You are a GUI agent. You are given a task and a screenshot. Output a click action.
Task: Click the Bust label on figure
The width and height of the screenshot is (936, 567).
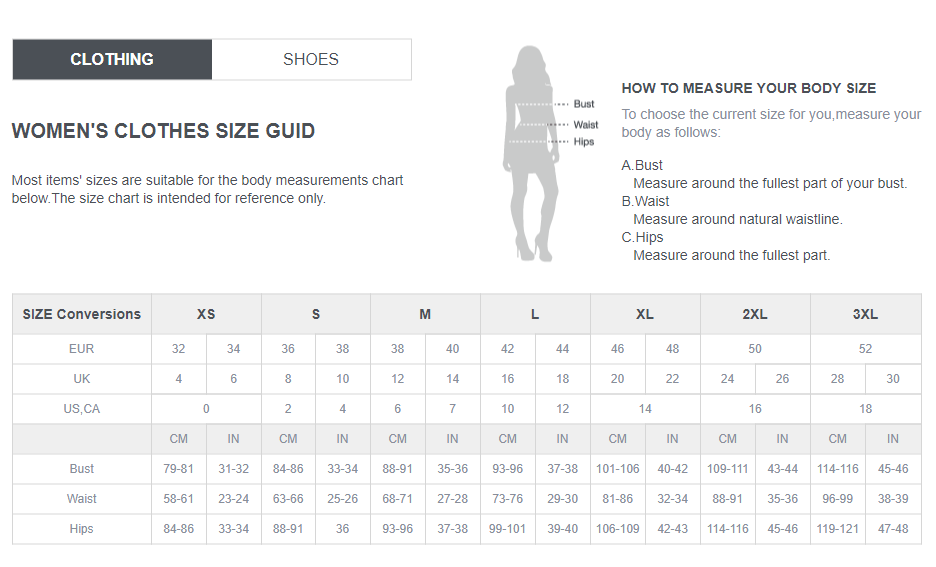pos(583,104)
